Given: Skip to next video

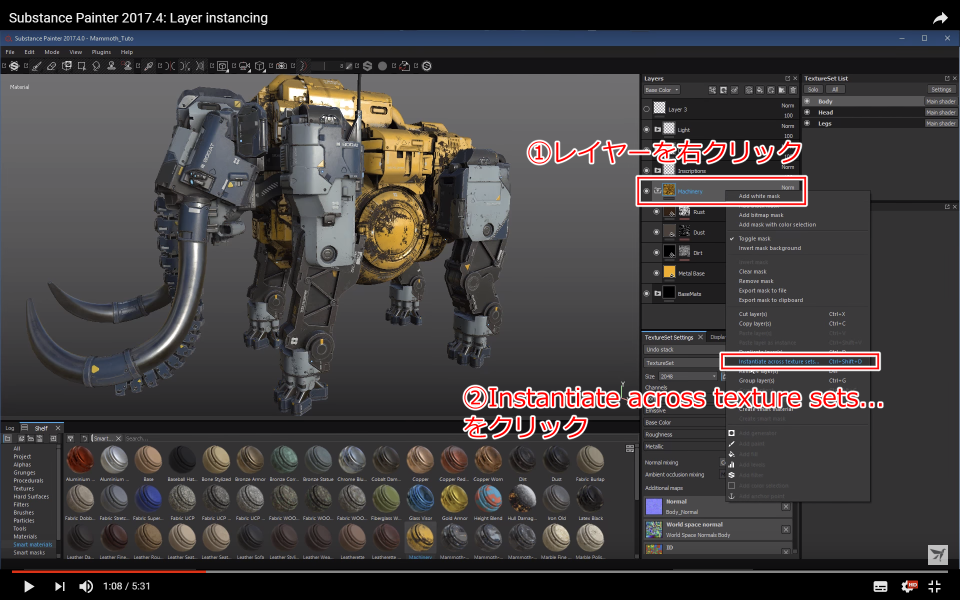Looking at the screenshot, I should pos(59,586).
